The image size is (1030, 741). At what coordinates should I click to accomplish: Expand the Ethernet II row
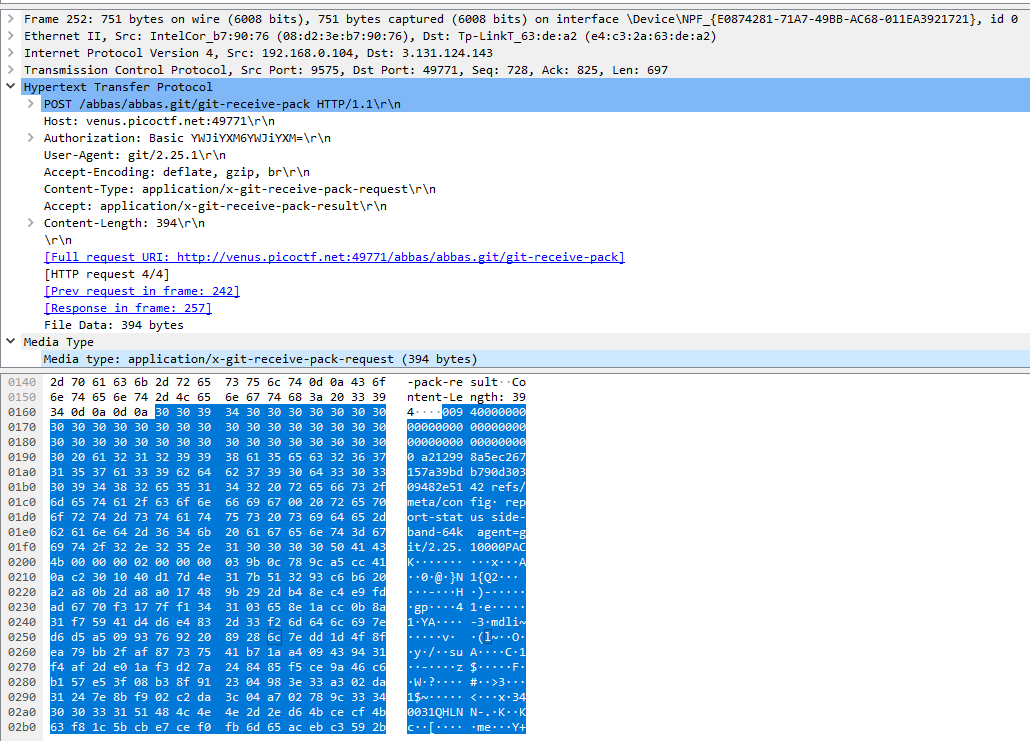click(11, 36)
